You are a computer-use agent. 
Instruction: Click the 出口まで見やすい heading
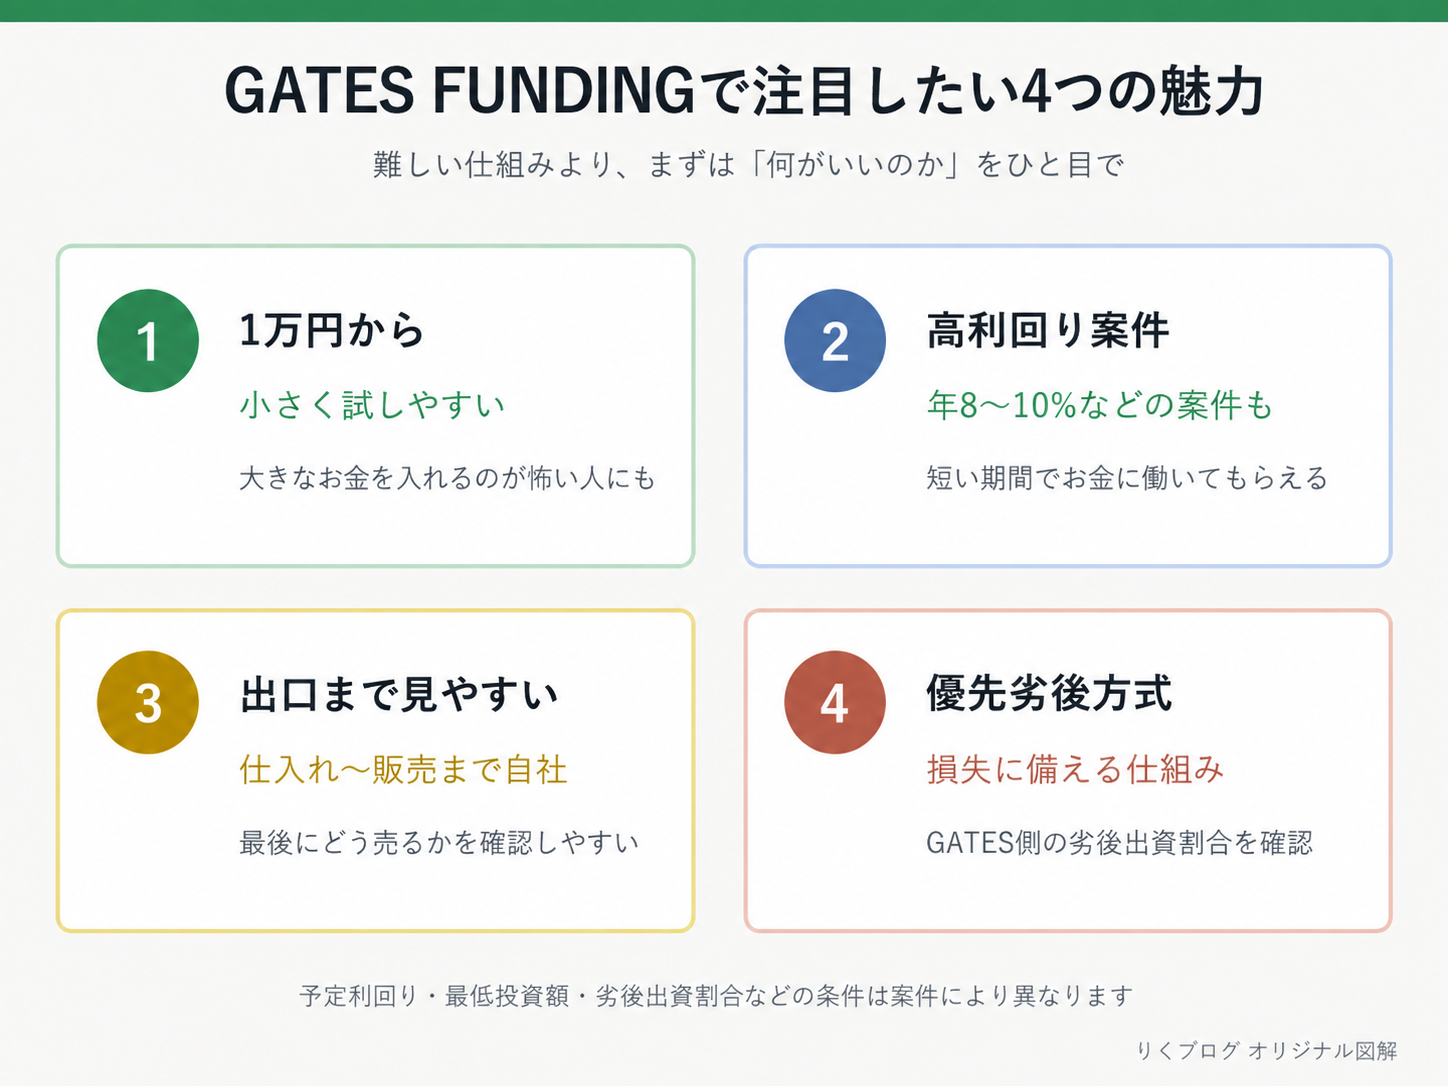coord(399,695)
